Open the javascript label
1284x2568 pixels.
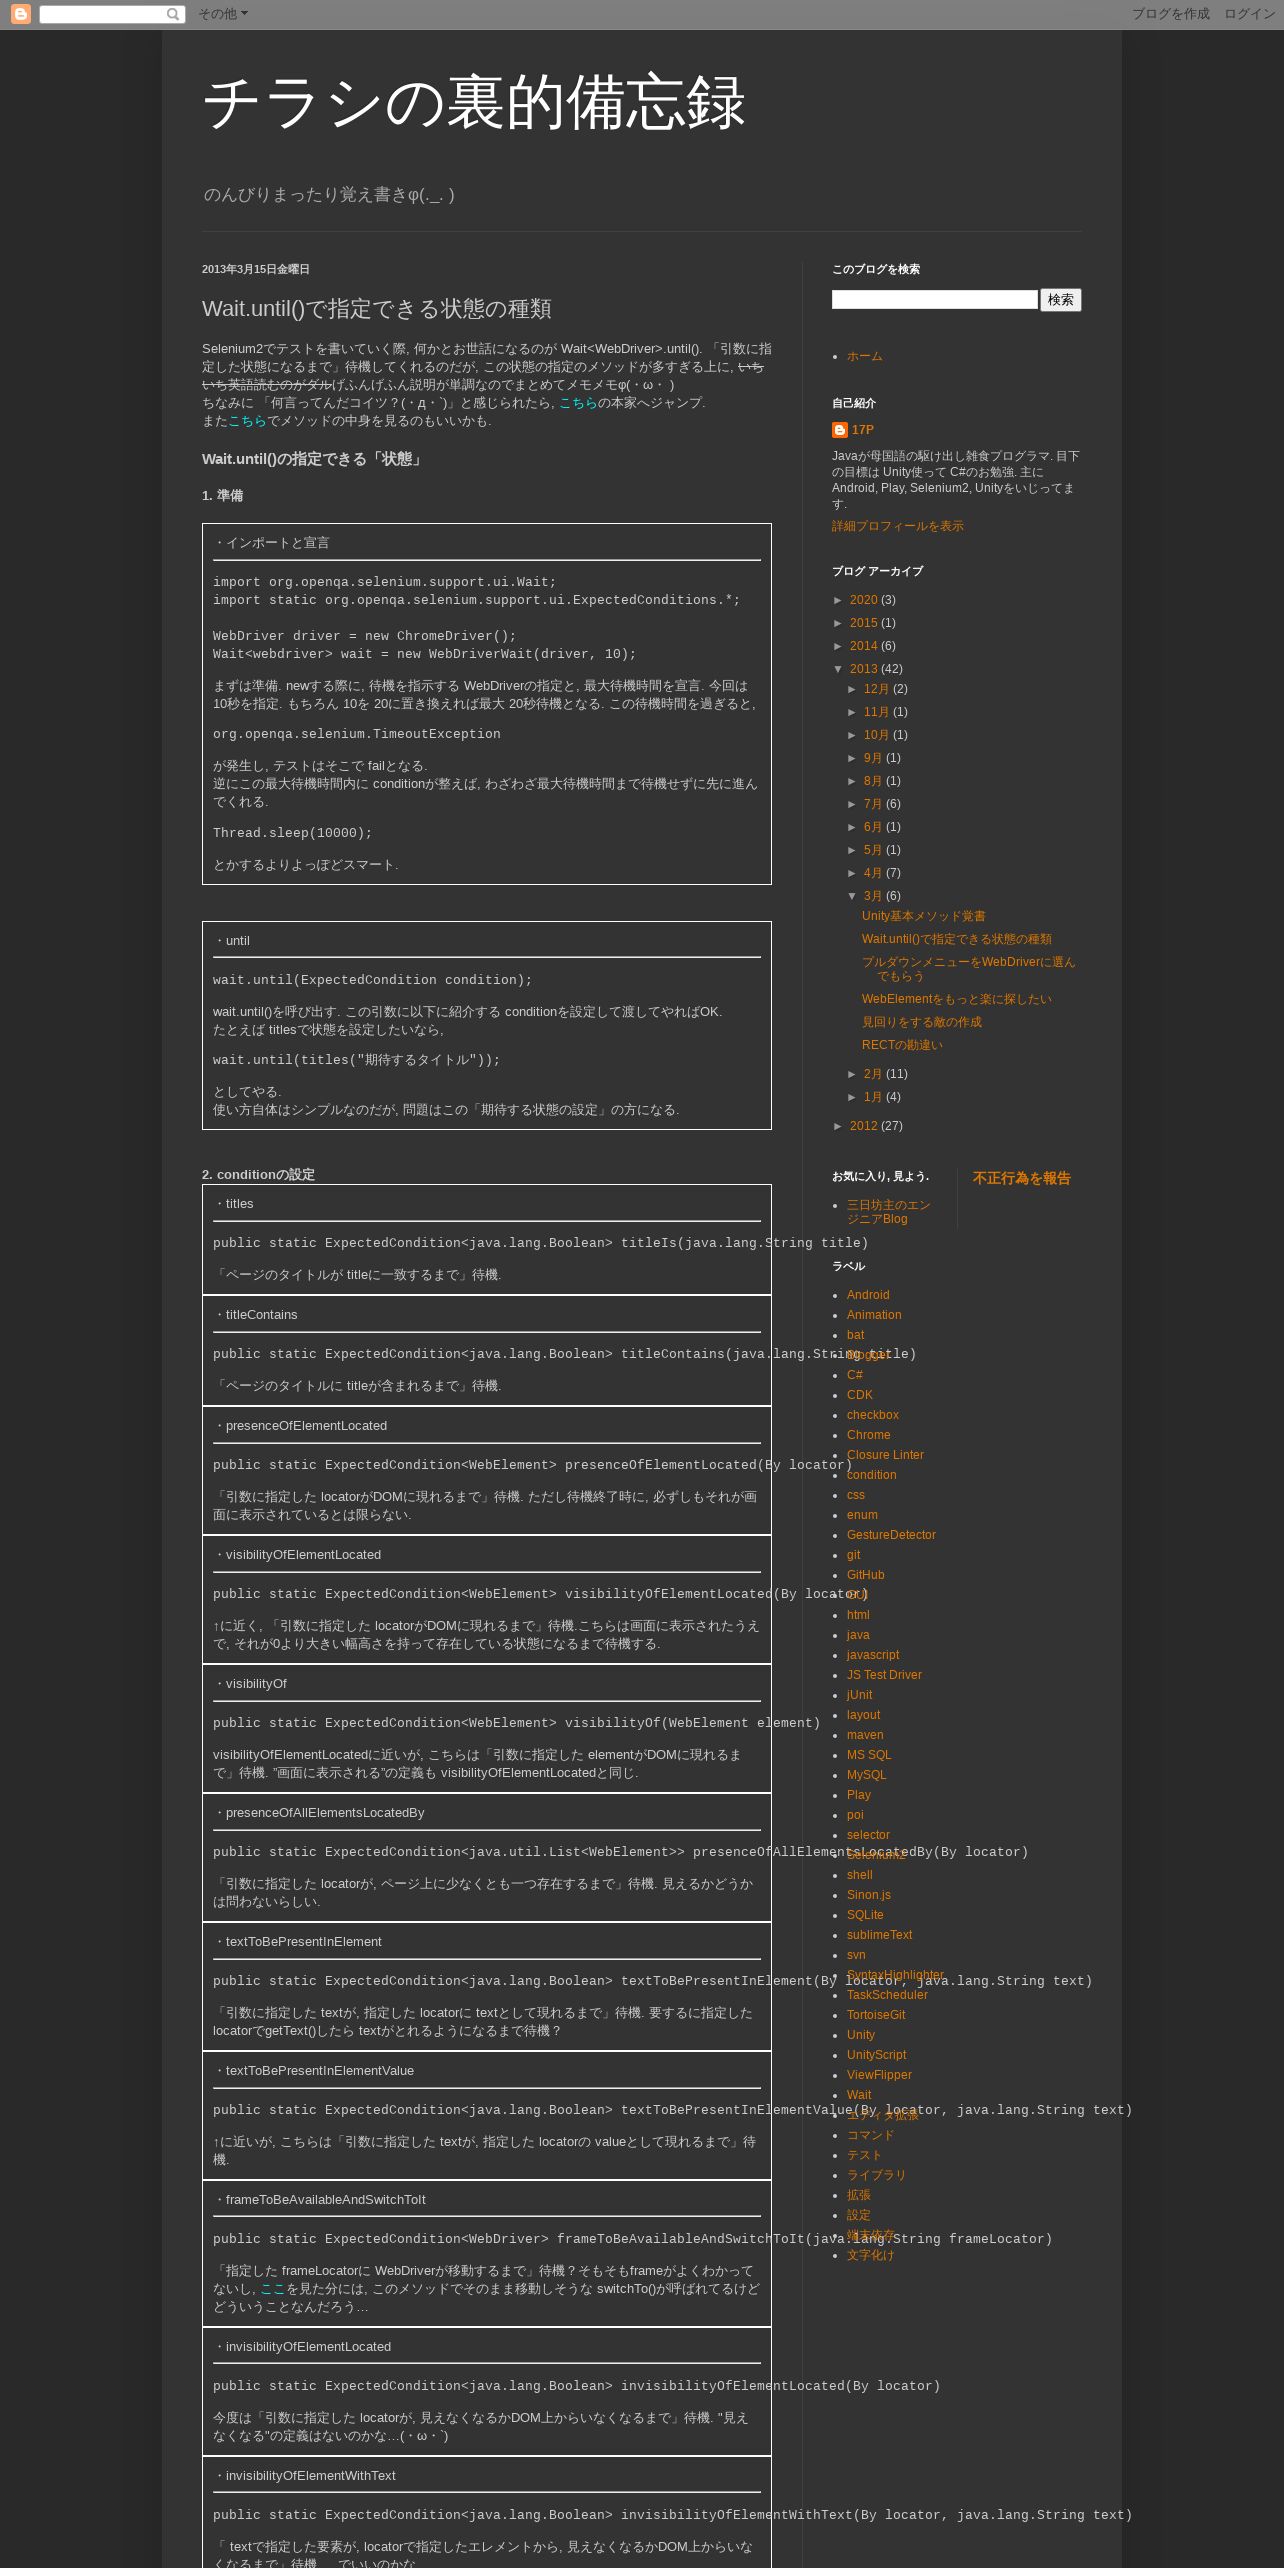coord(872,1655)
